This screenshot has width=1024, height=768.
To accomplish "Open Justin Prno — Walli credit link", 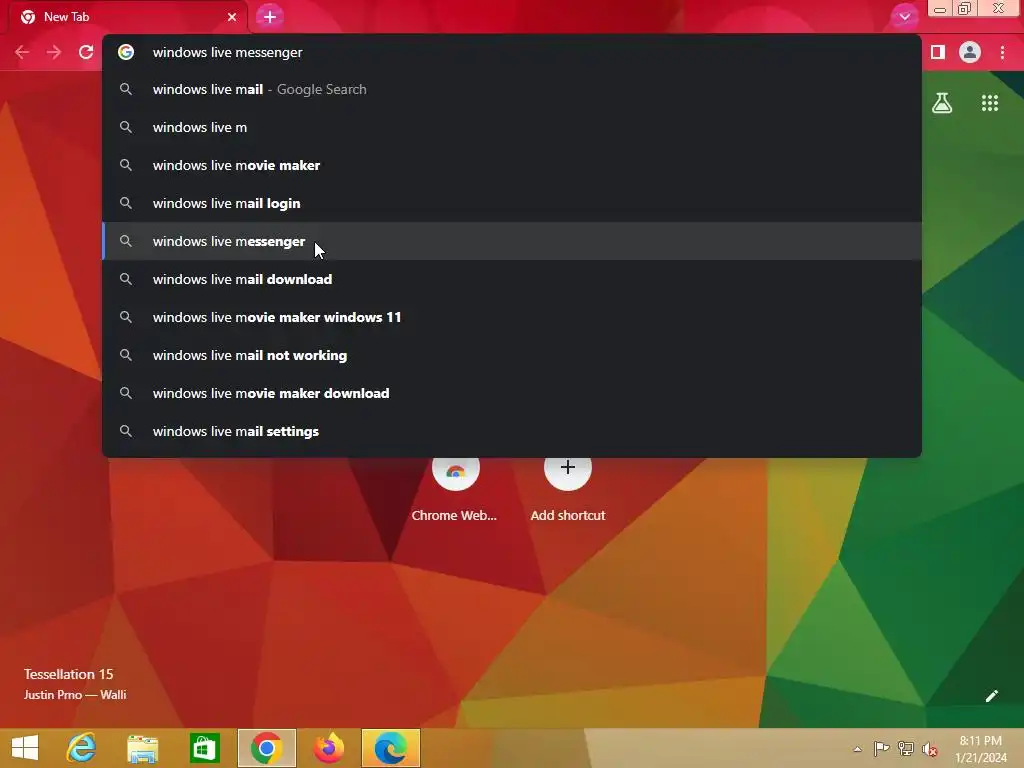I will coord(75,695).
